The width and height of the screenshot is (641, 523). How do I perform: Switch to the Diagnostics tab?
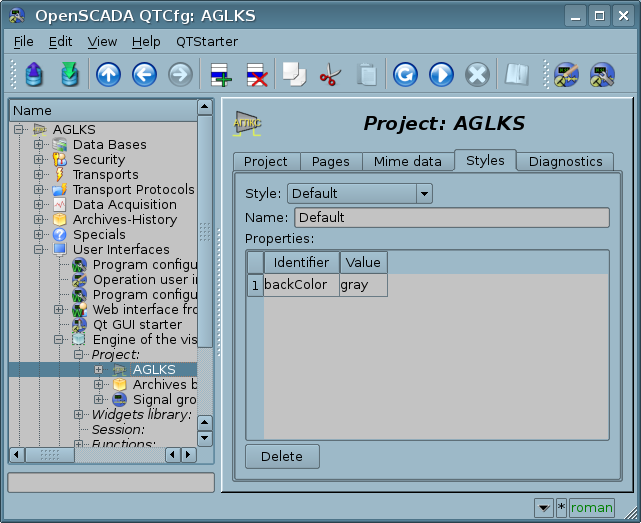[x=565, y=162]
